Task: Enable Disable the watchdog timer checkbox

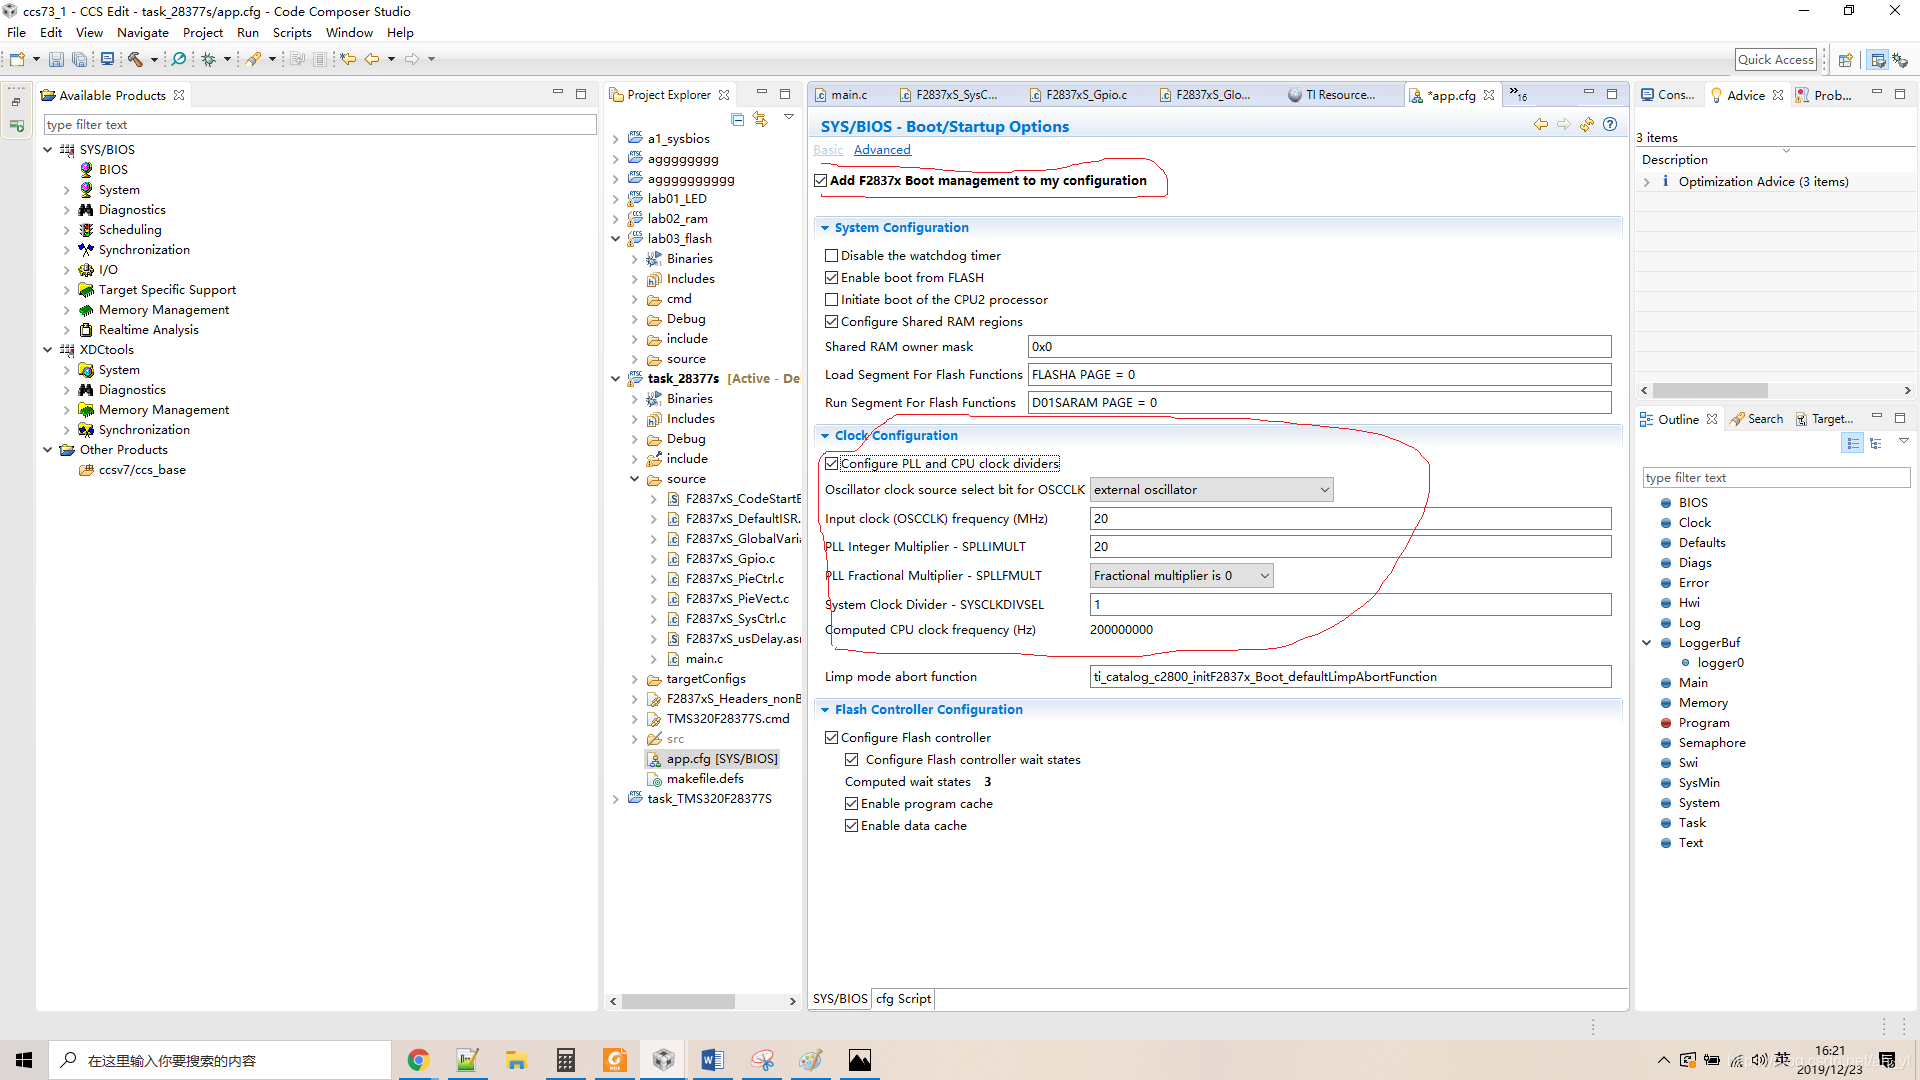Action: coord(831,256)
